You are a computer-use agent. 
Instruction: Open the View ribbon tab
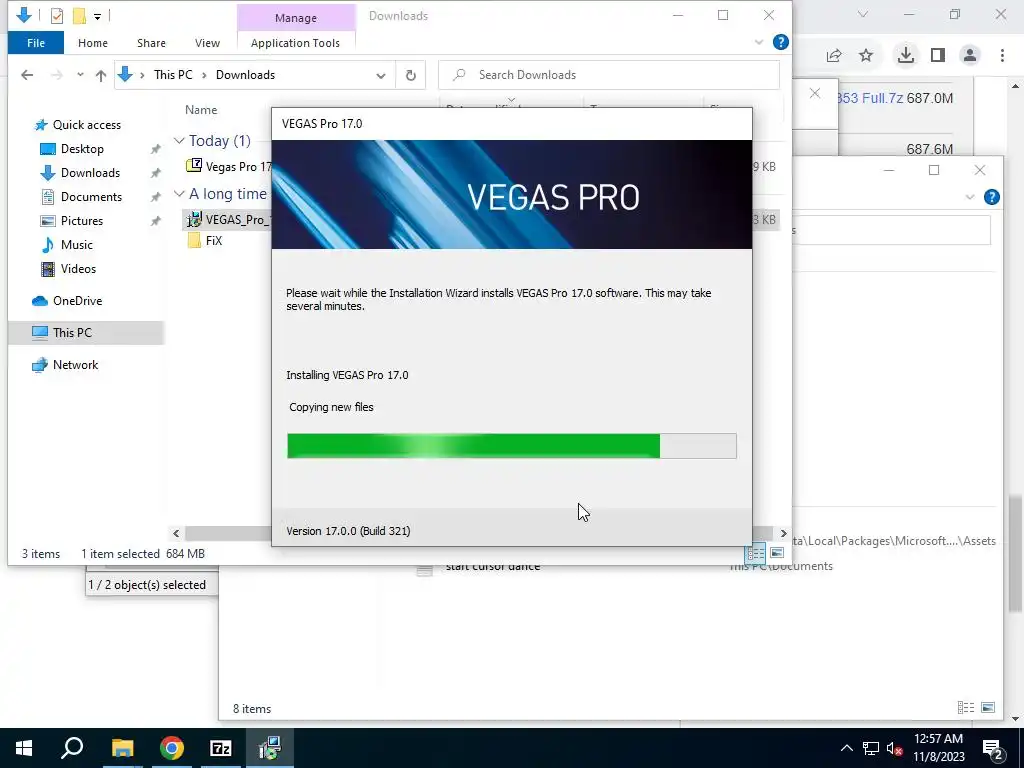[x=207, y=43]
